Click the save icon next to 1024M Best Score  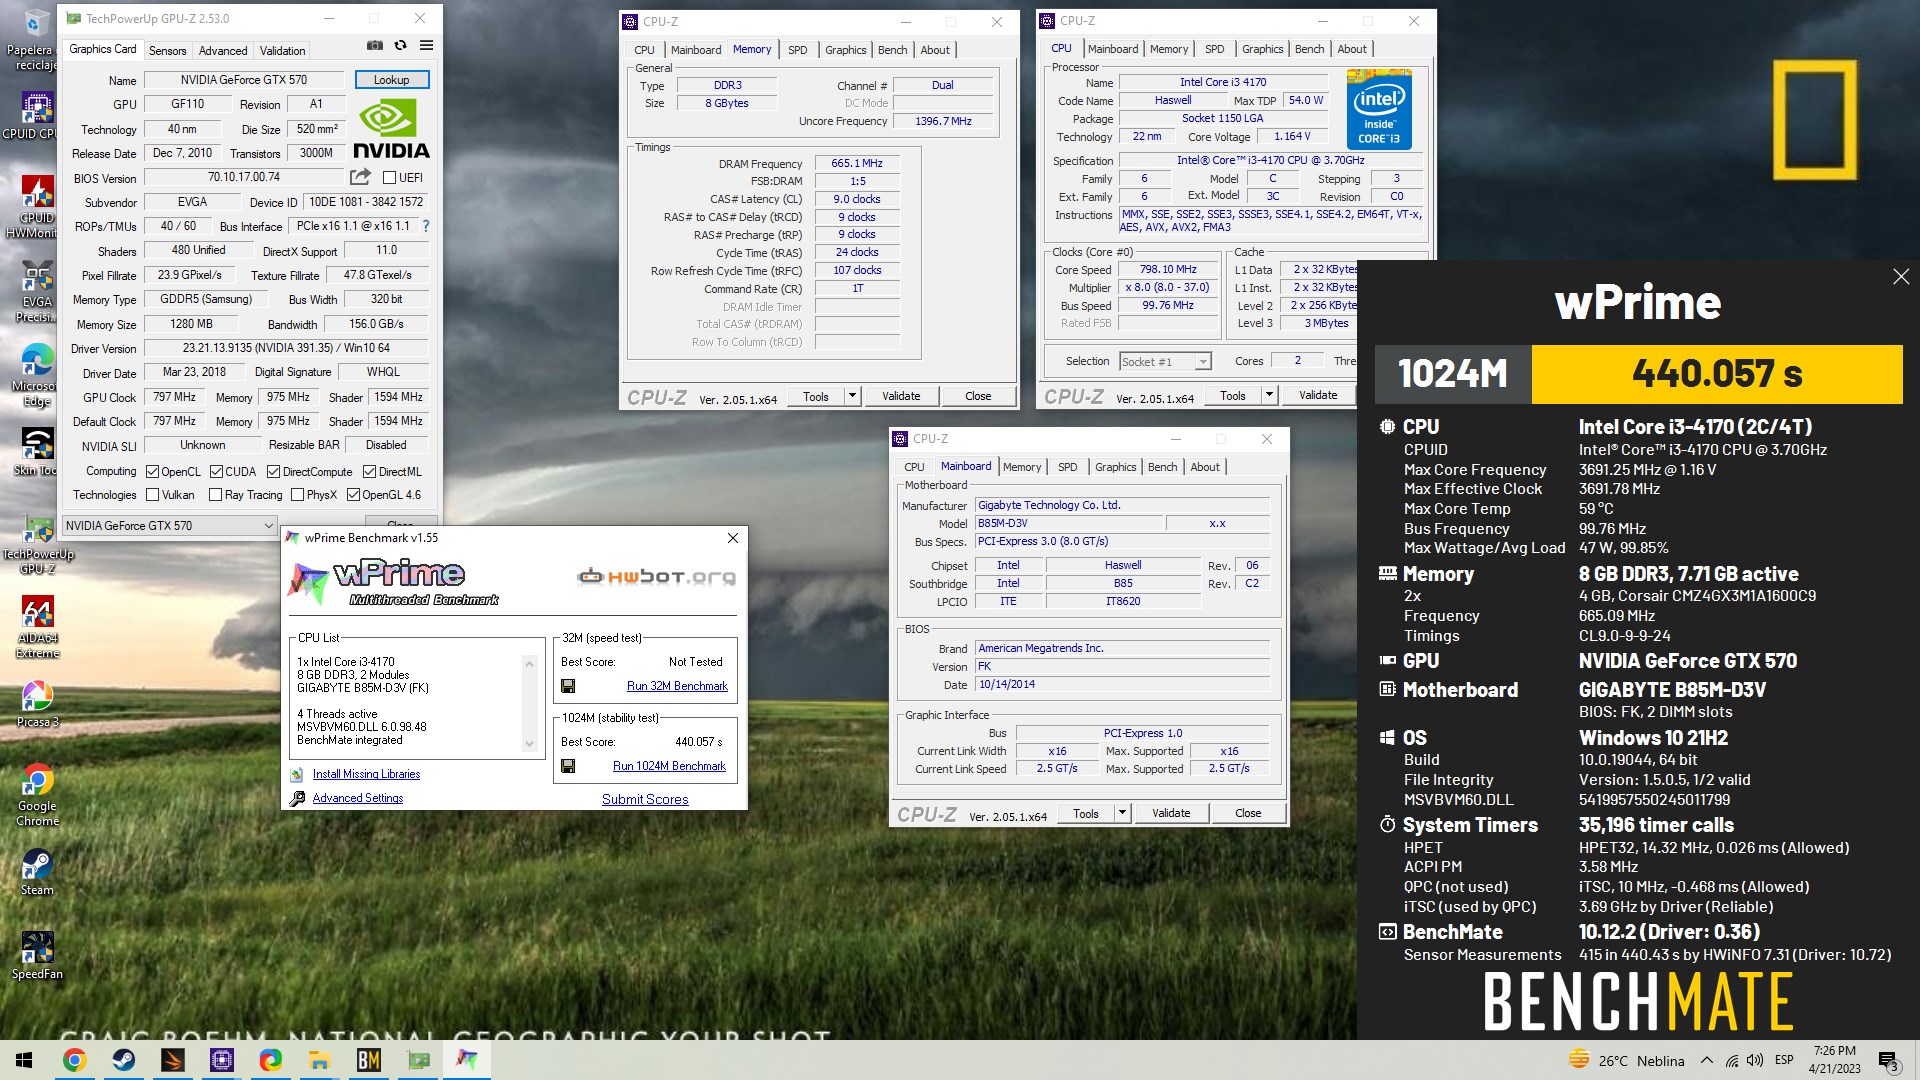[x=568, y=766]
